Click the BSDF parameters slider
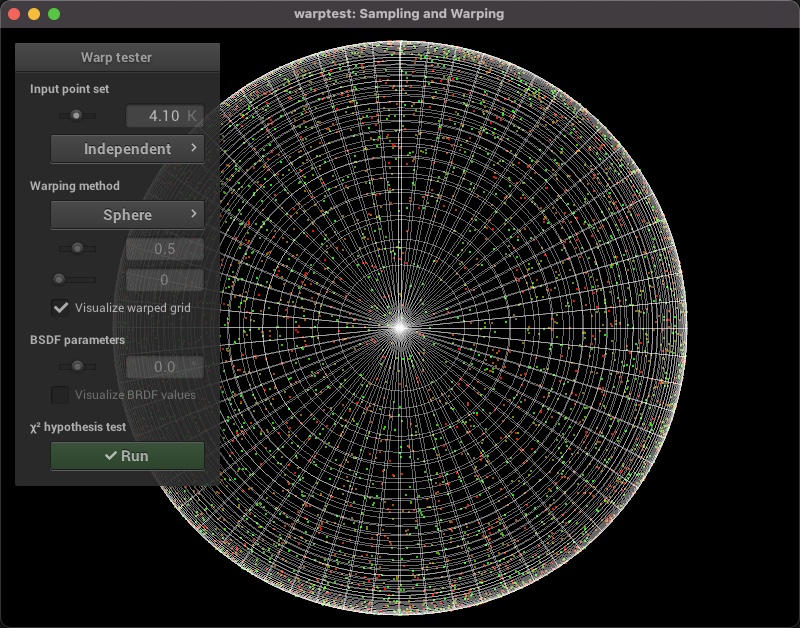The image size is (800, 628). (x=77, y=367)
